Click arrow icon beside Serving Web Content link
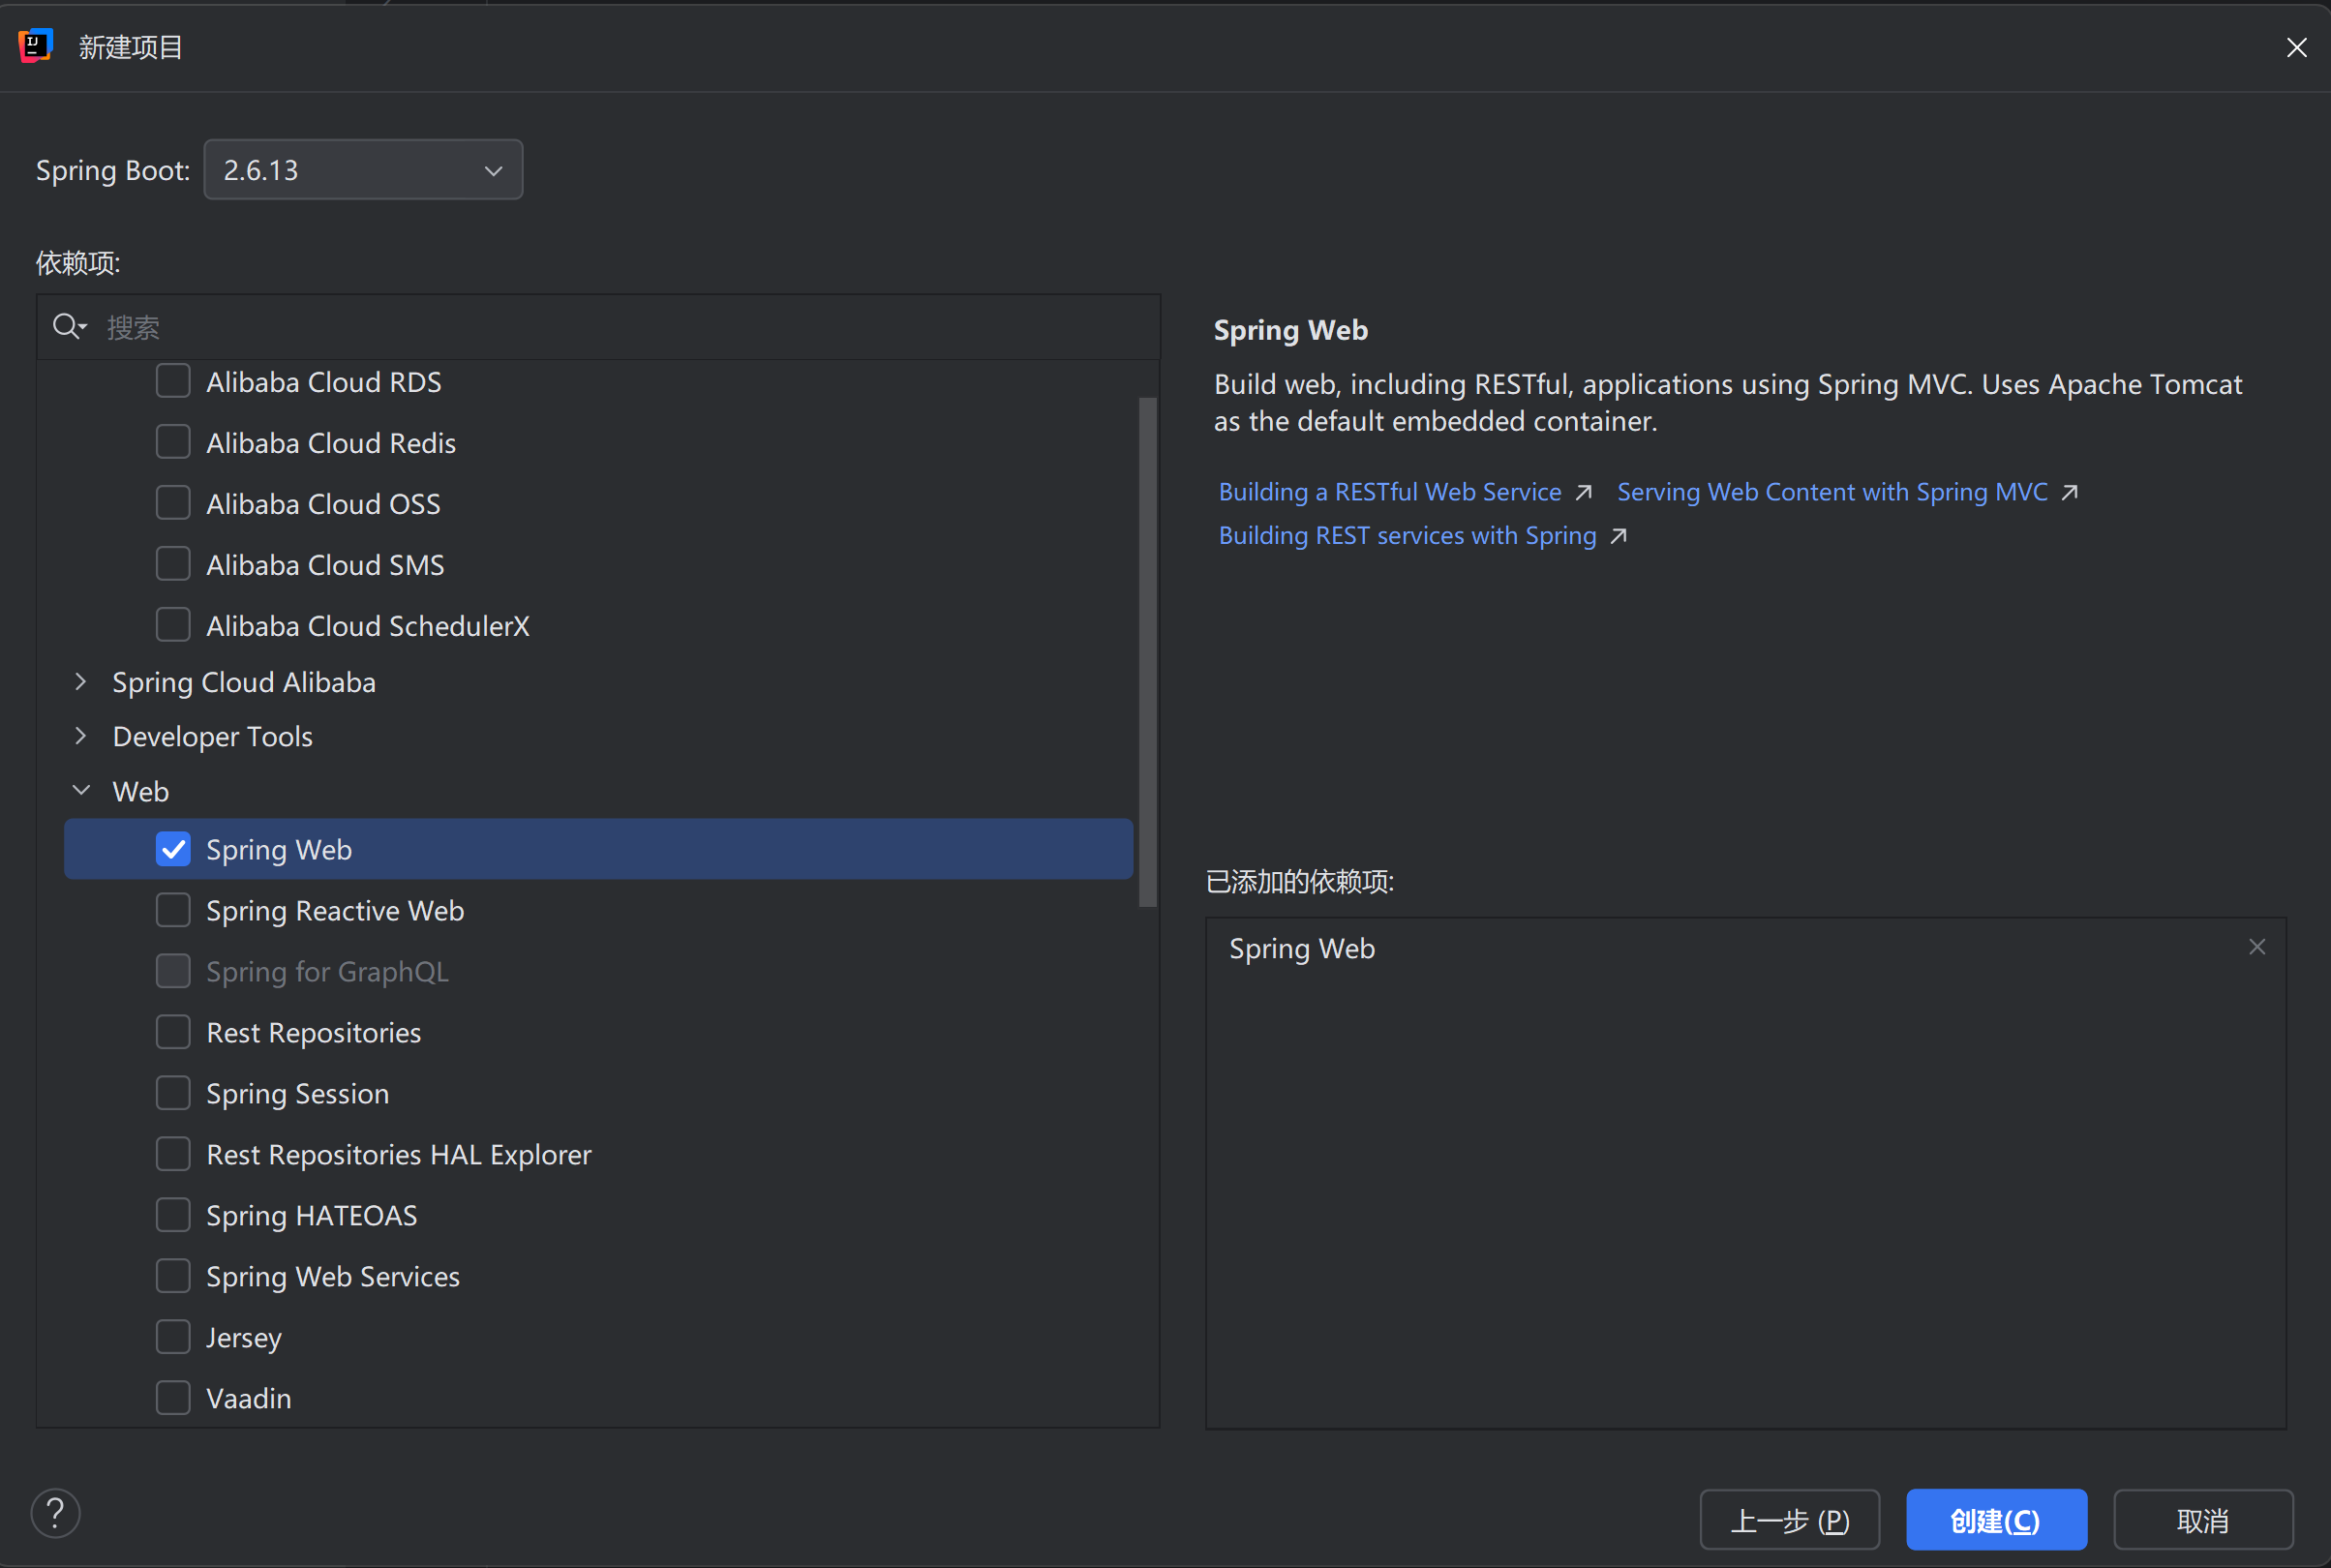Viewport: 2331px width, 1568px height. click(x=2070, y=492)
